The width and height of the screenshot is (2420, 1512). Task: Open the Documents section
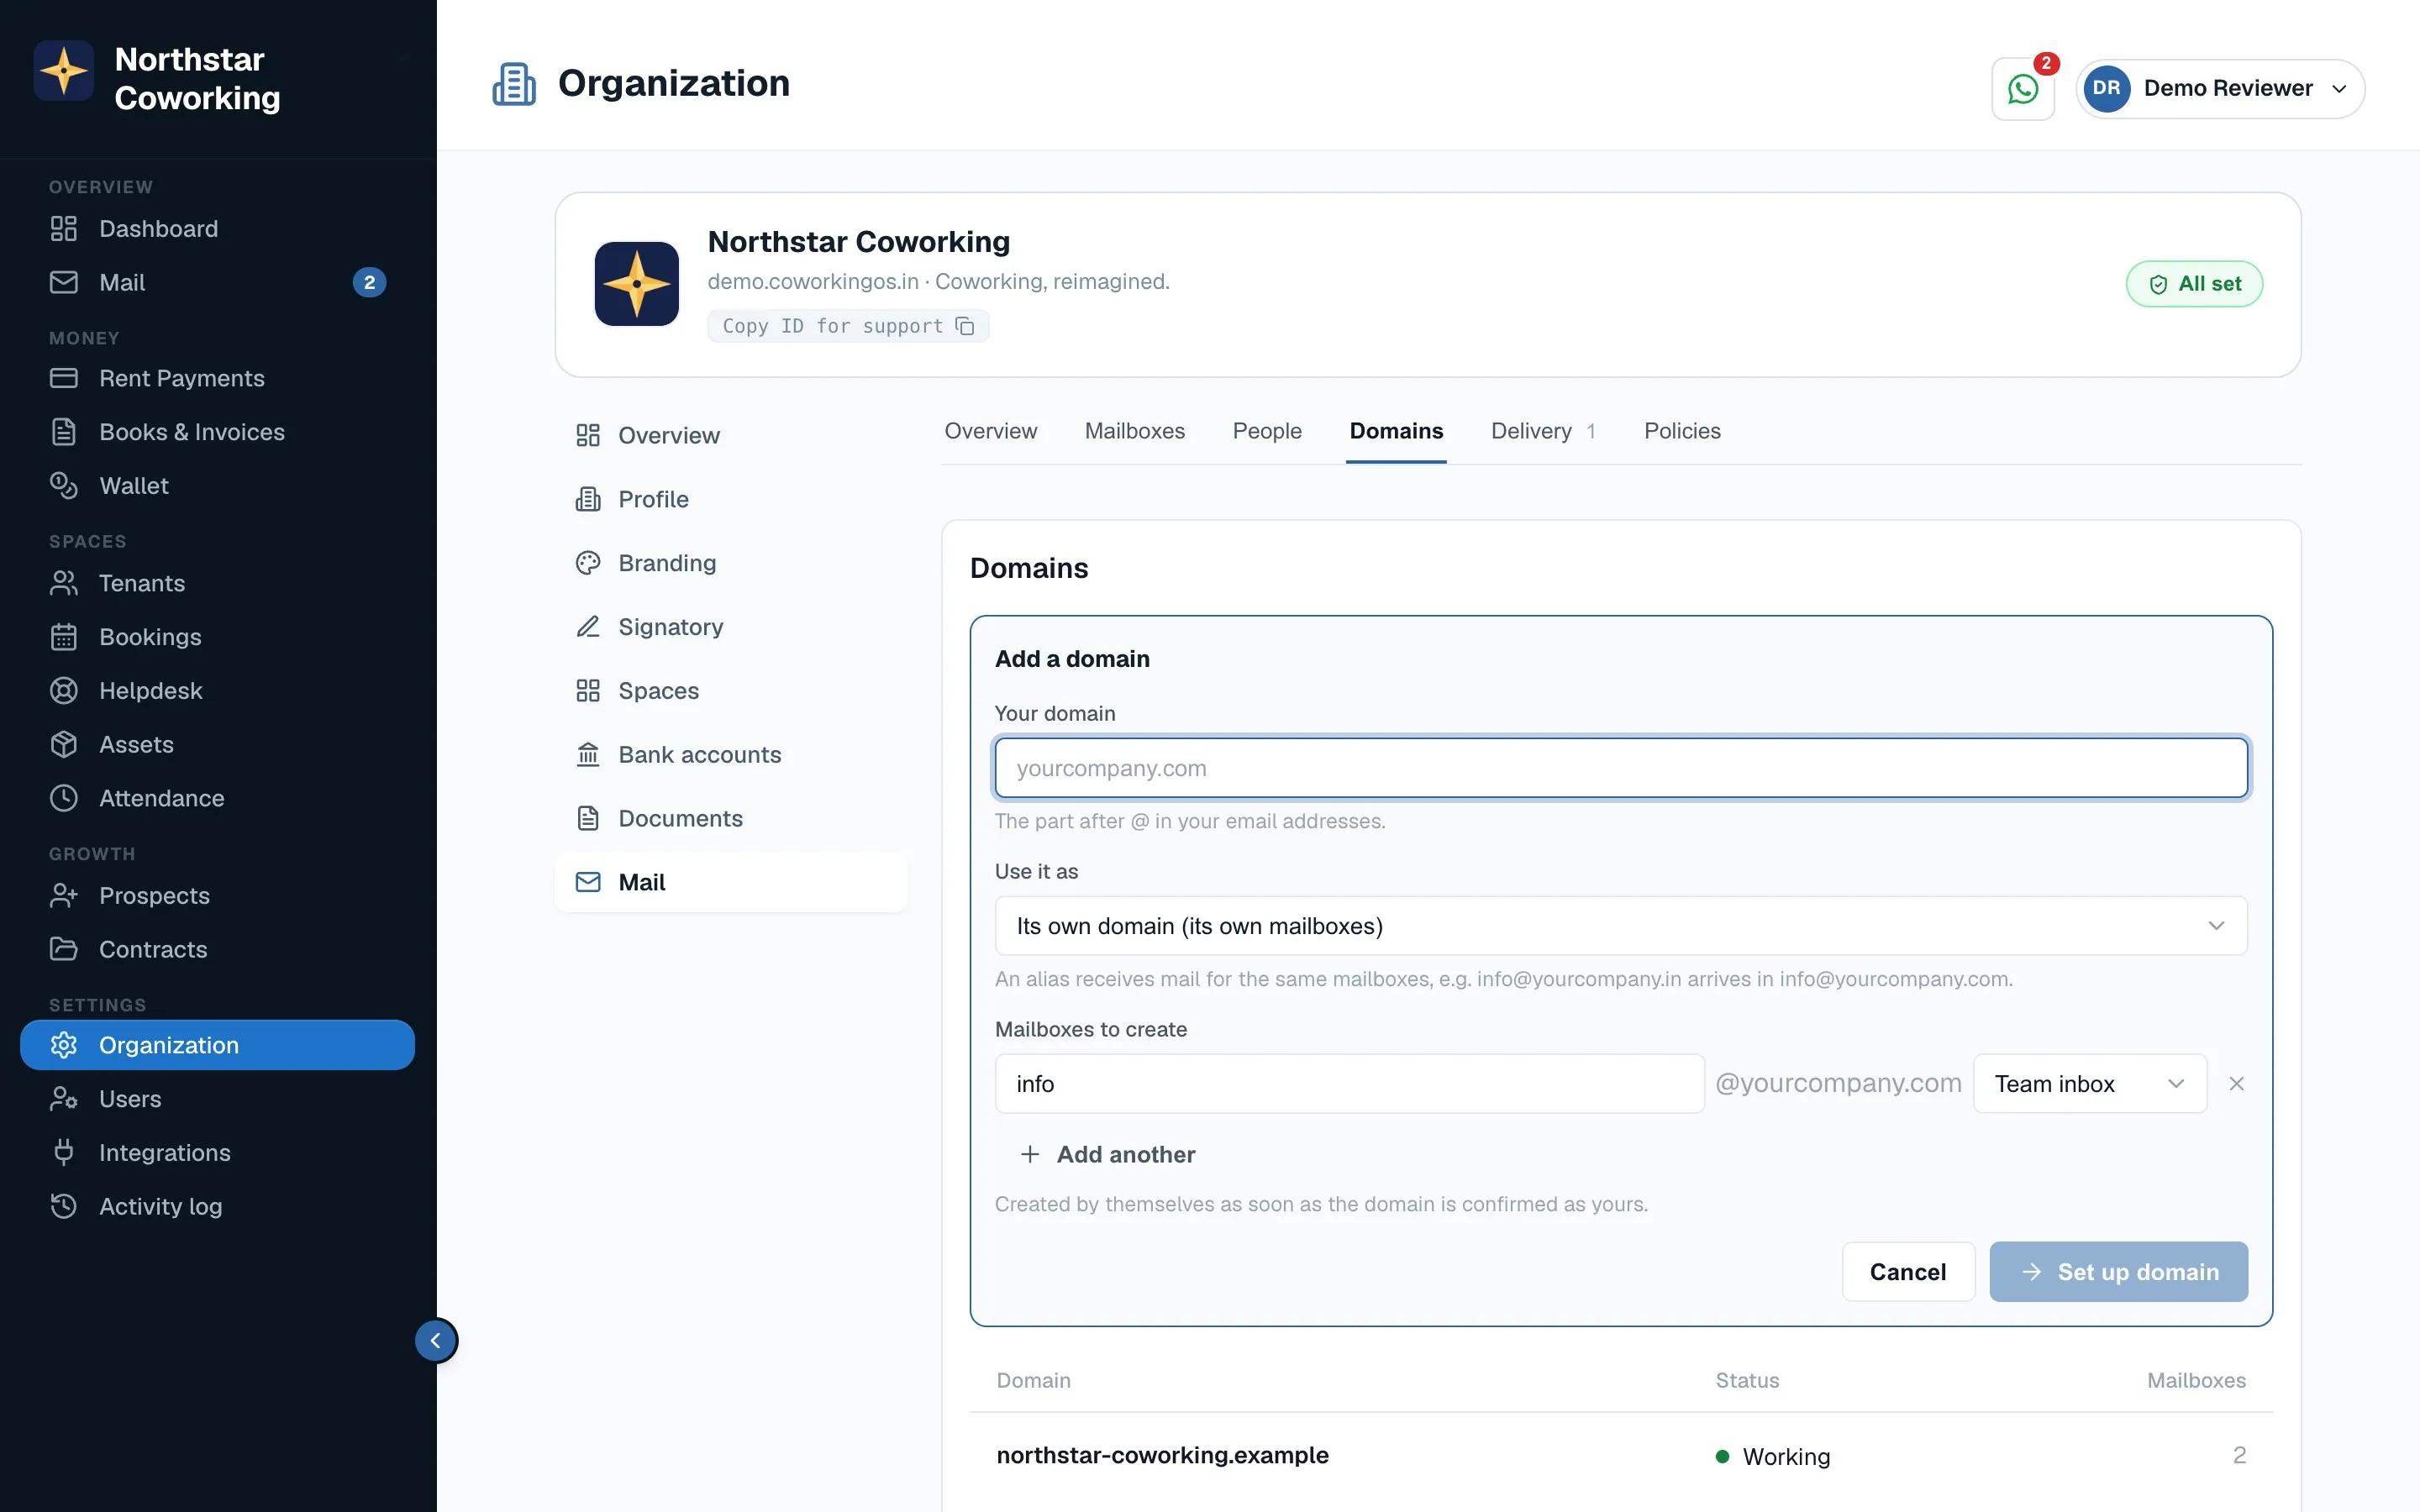(x=731, y=819)
